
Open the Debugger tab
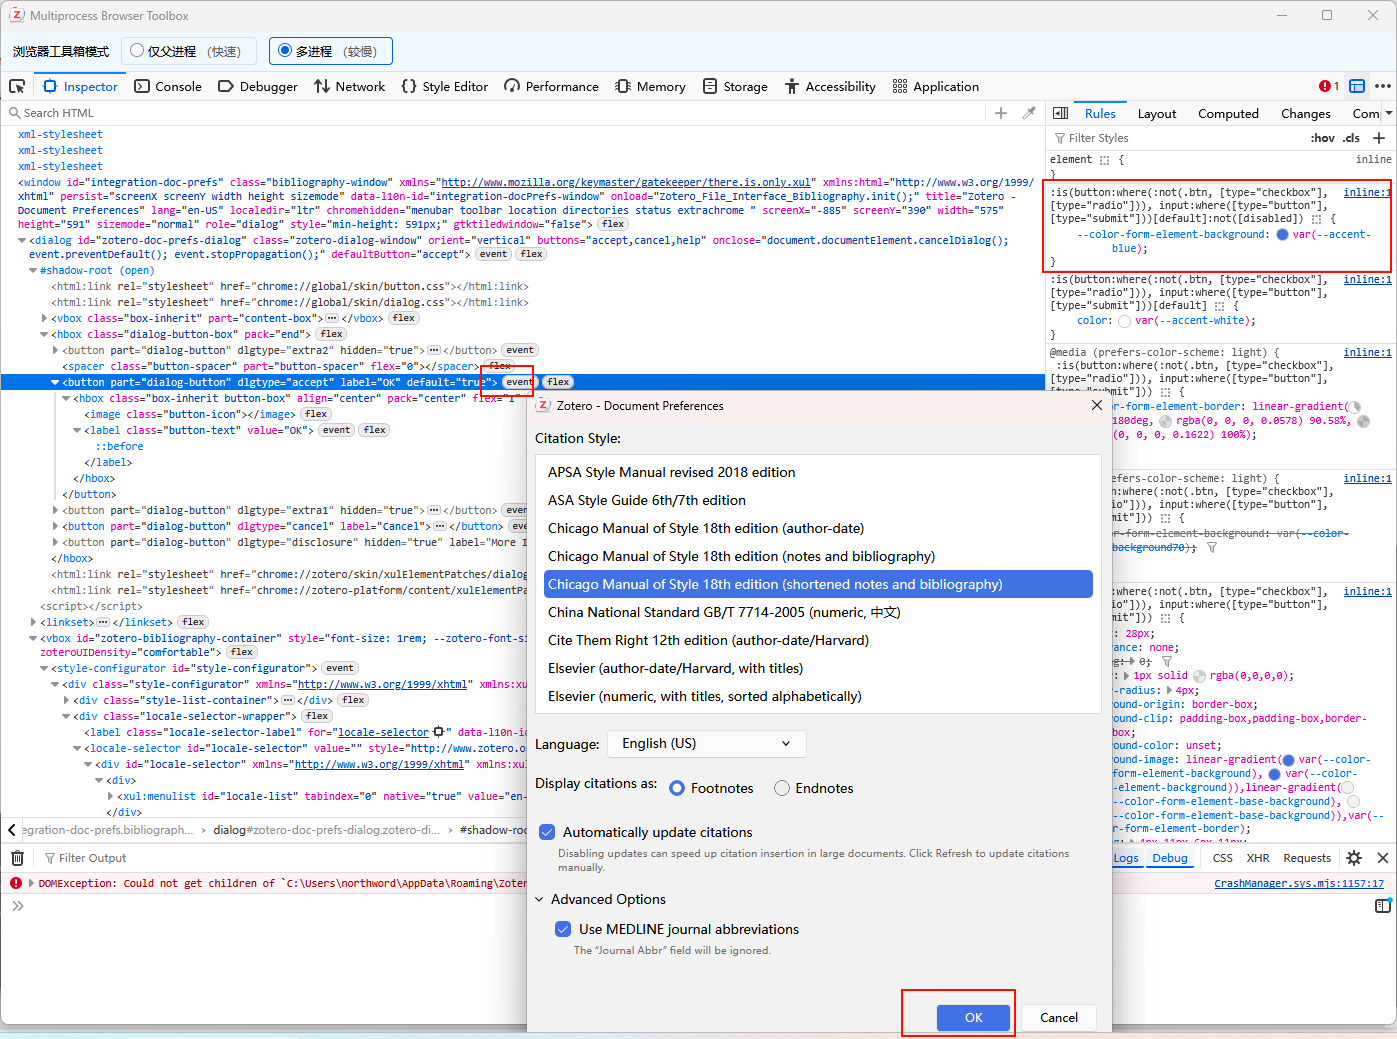[x=258, y=87]
